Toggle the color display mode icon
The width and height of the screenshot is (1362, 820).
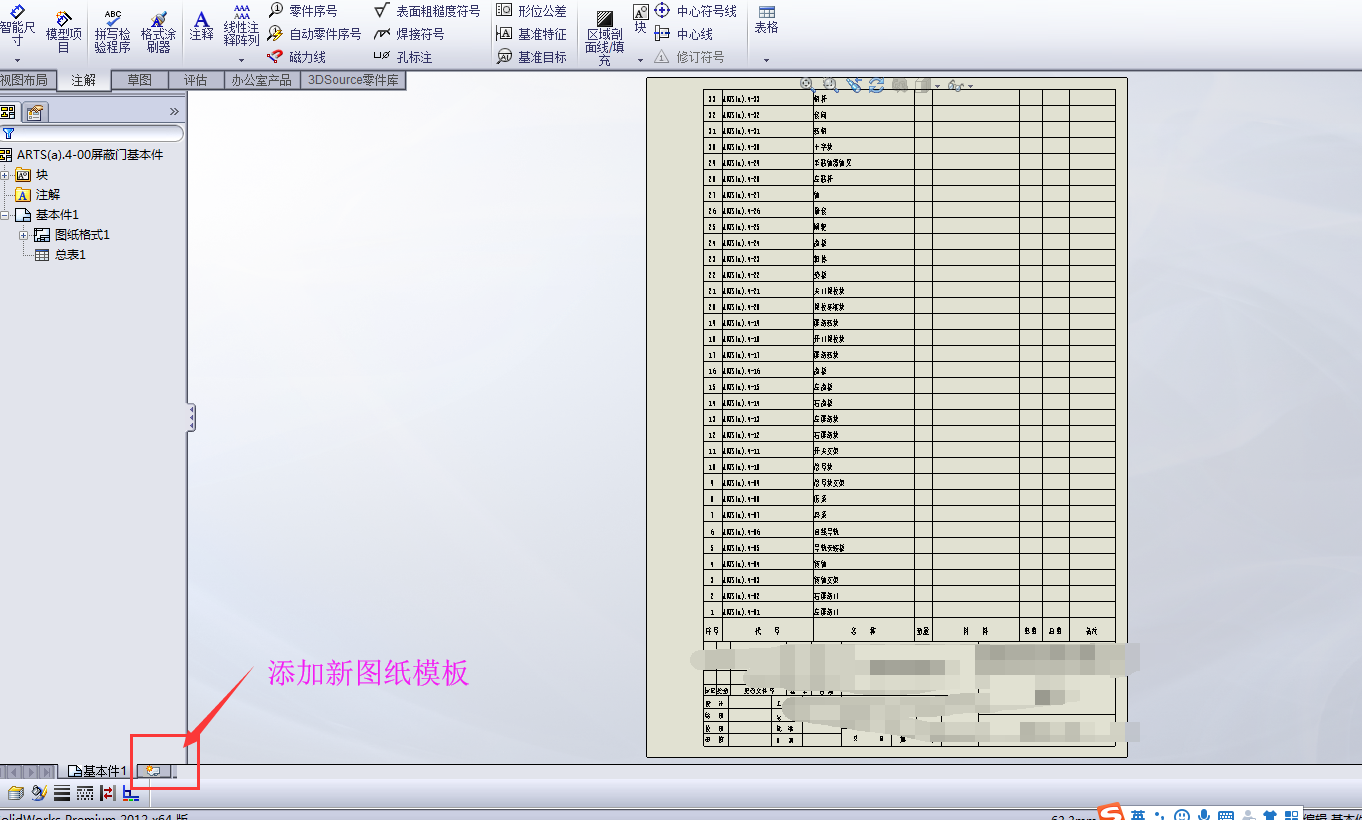[131, 793]
